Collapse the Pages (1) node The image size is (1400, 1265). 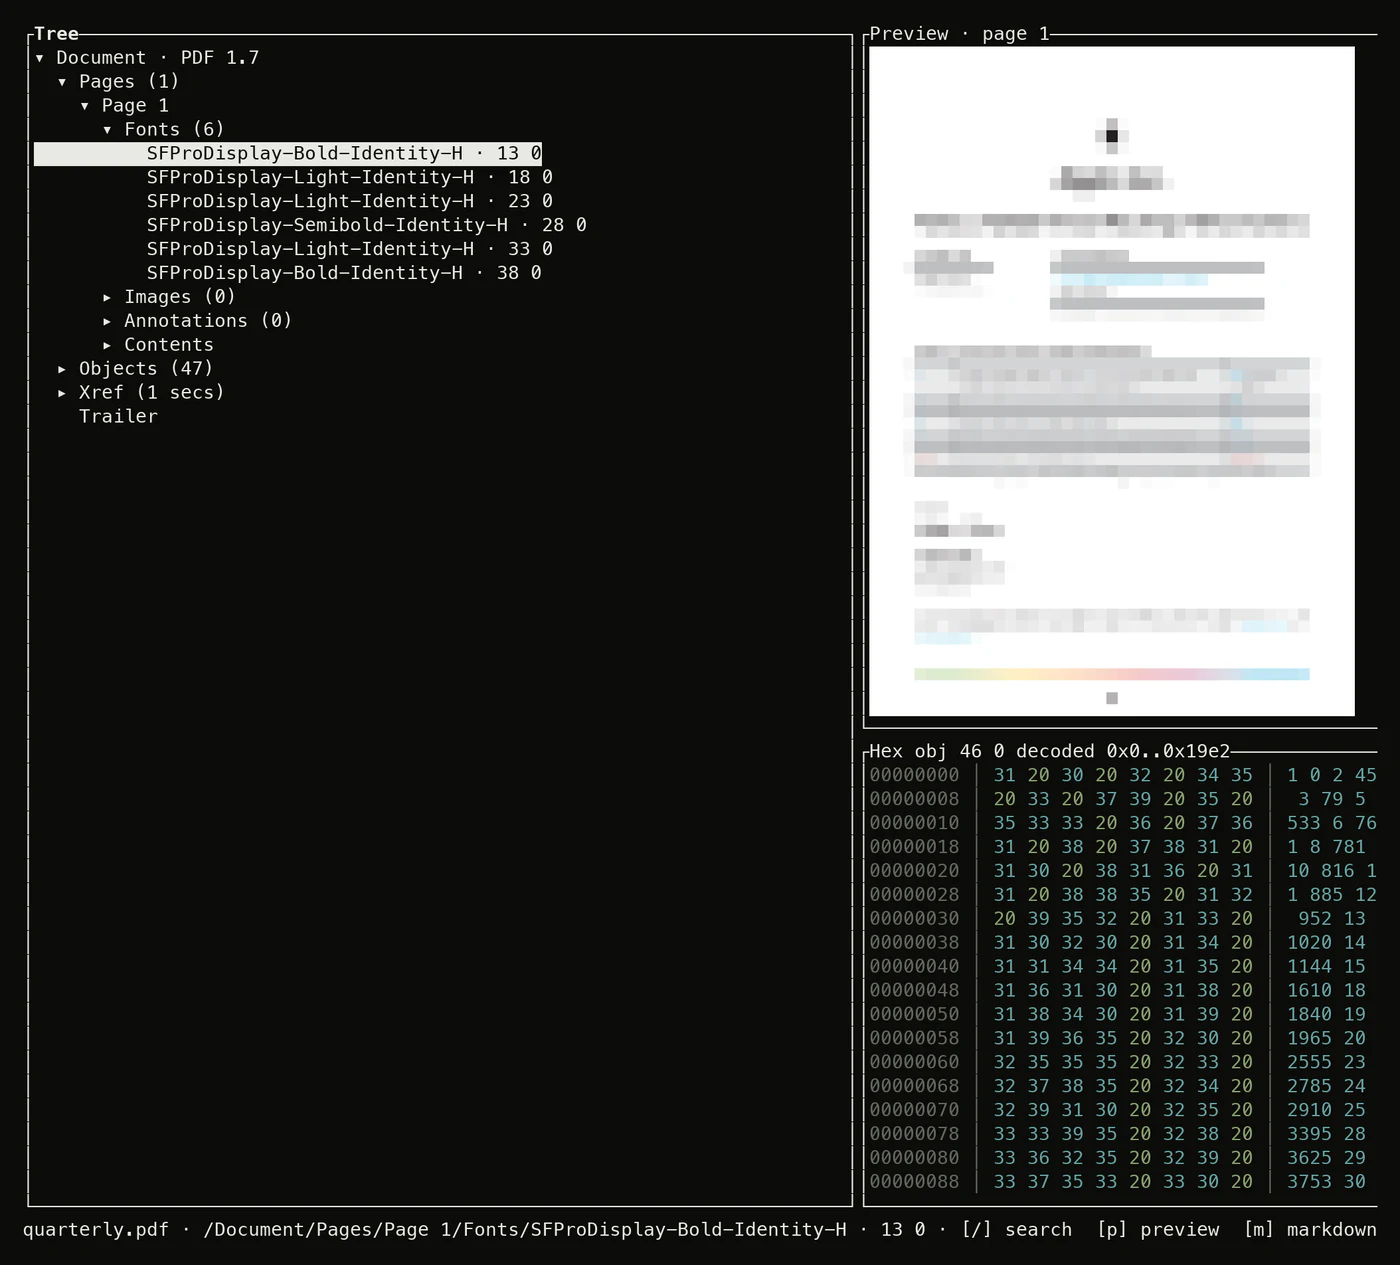click(x=62, y=82)
